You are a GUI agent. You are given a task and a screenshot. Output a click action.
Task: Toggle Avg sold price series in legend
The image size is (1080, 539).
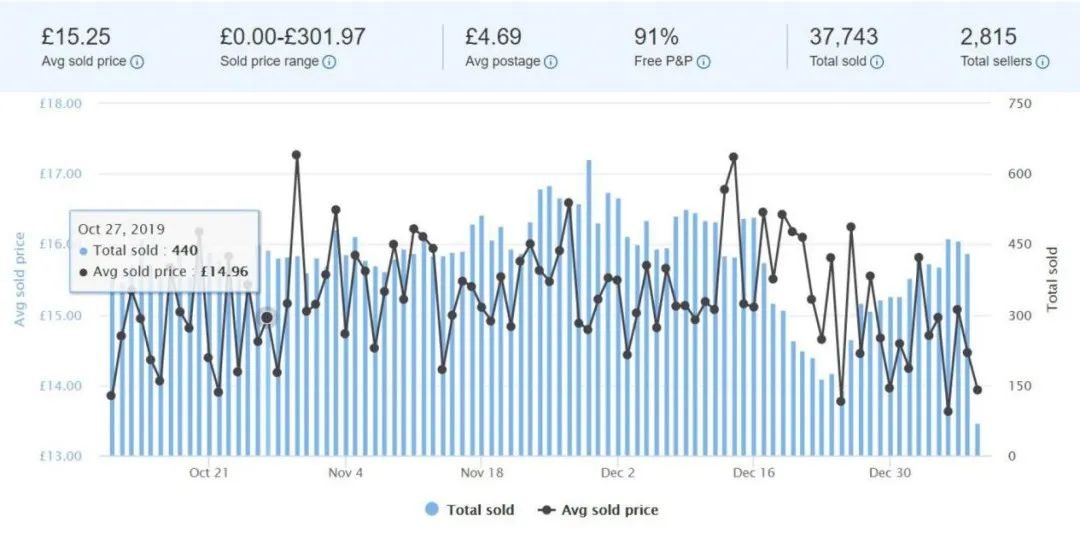click(610, 510)
